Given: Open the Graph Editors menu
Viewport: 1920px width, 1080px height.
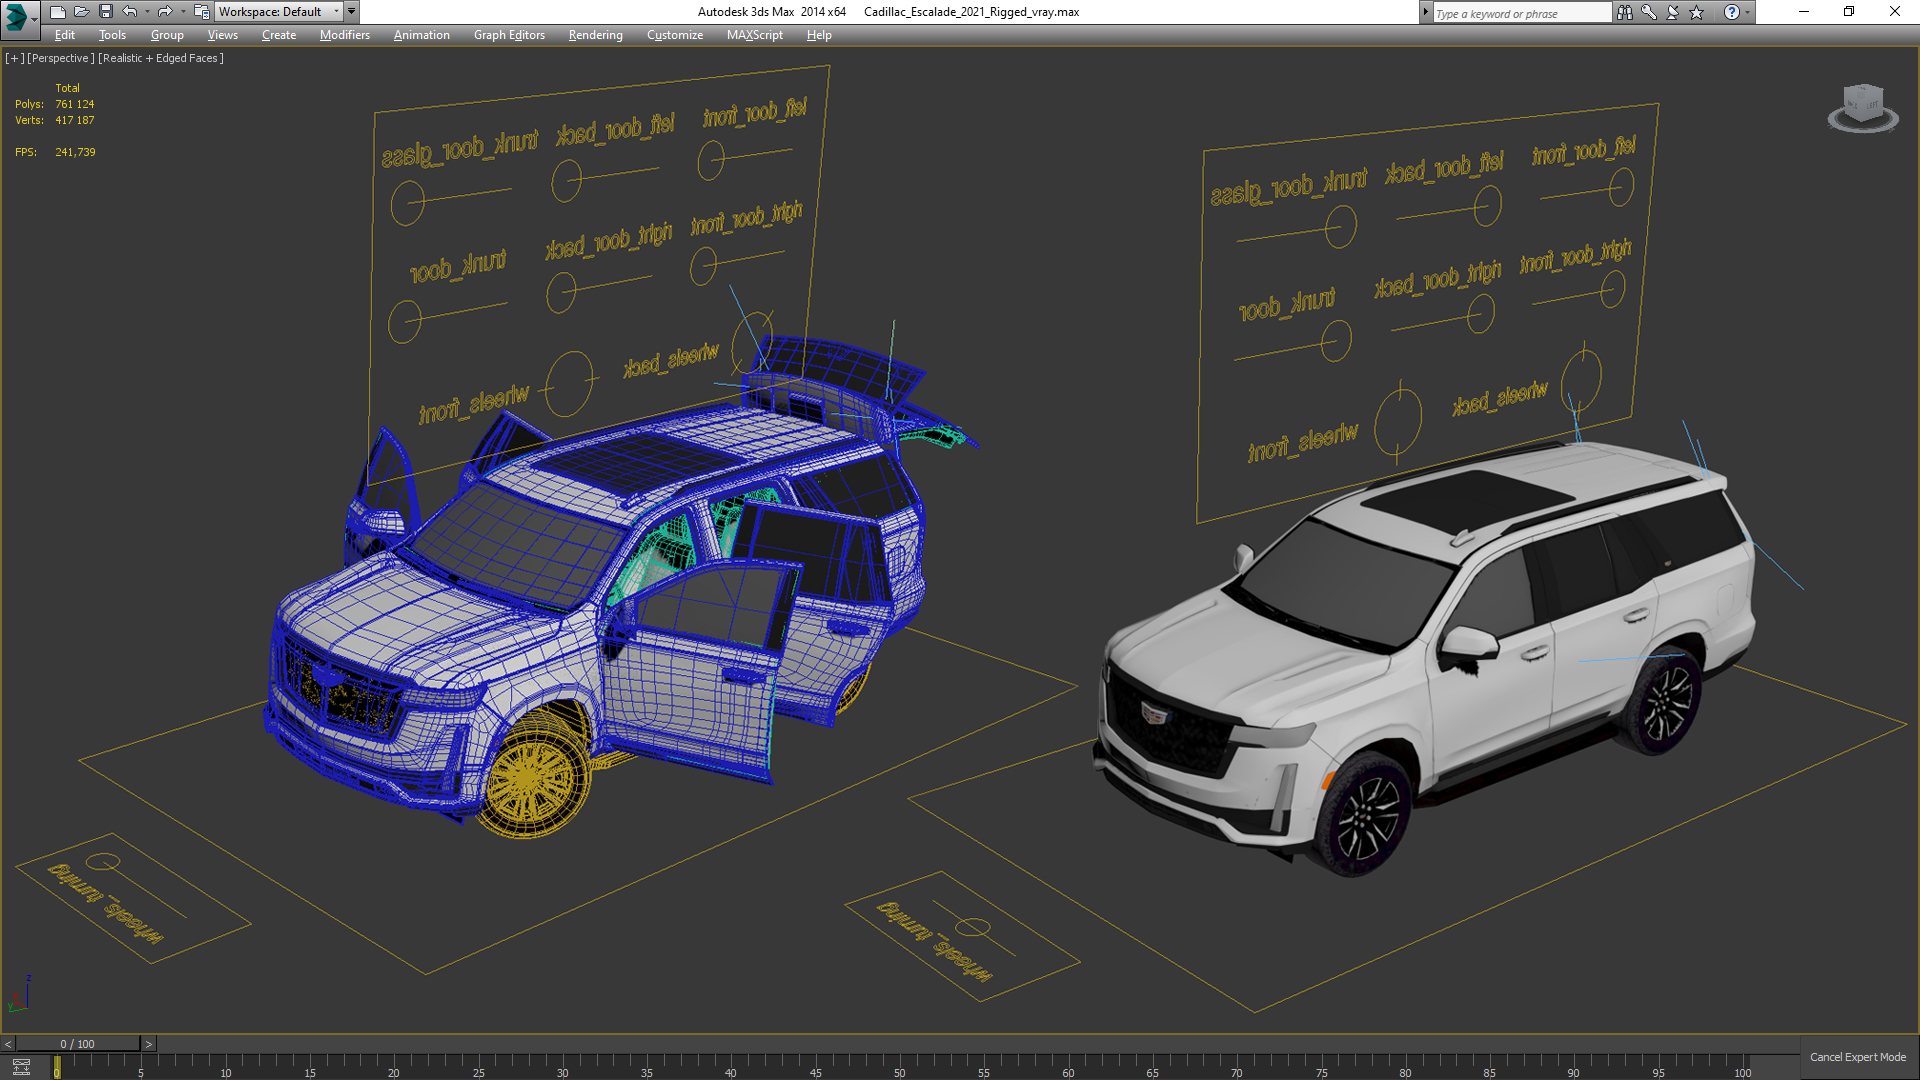Looking at the screenshot, I should [x=509, y=35].
